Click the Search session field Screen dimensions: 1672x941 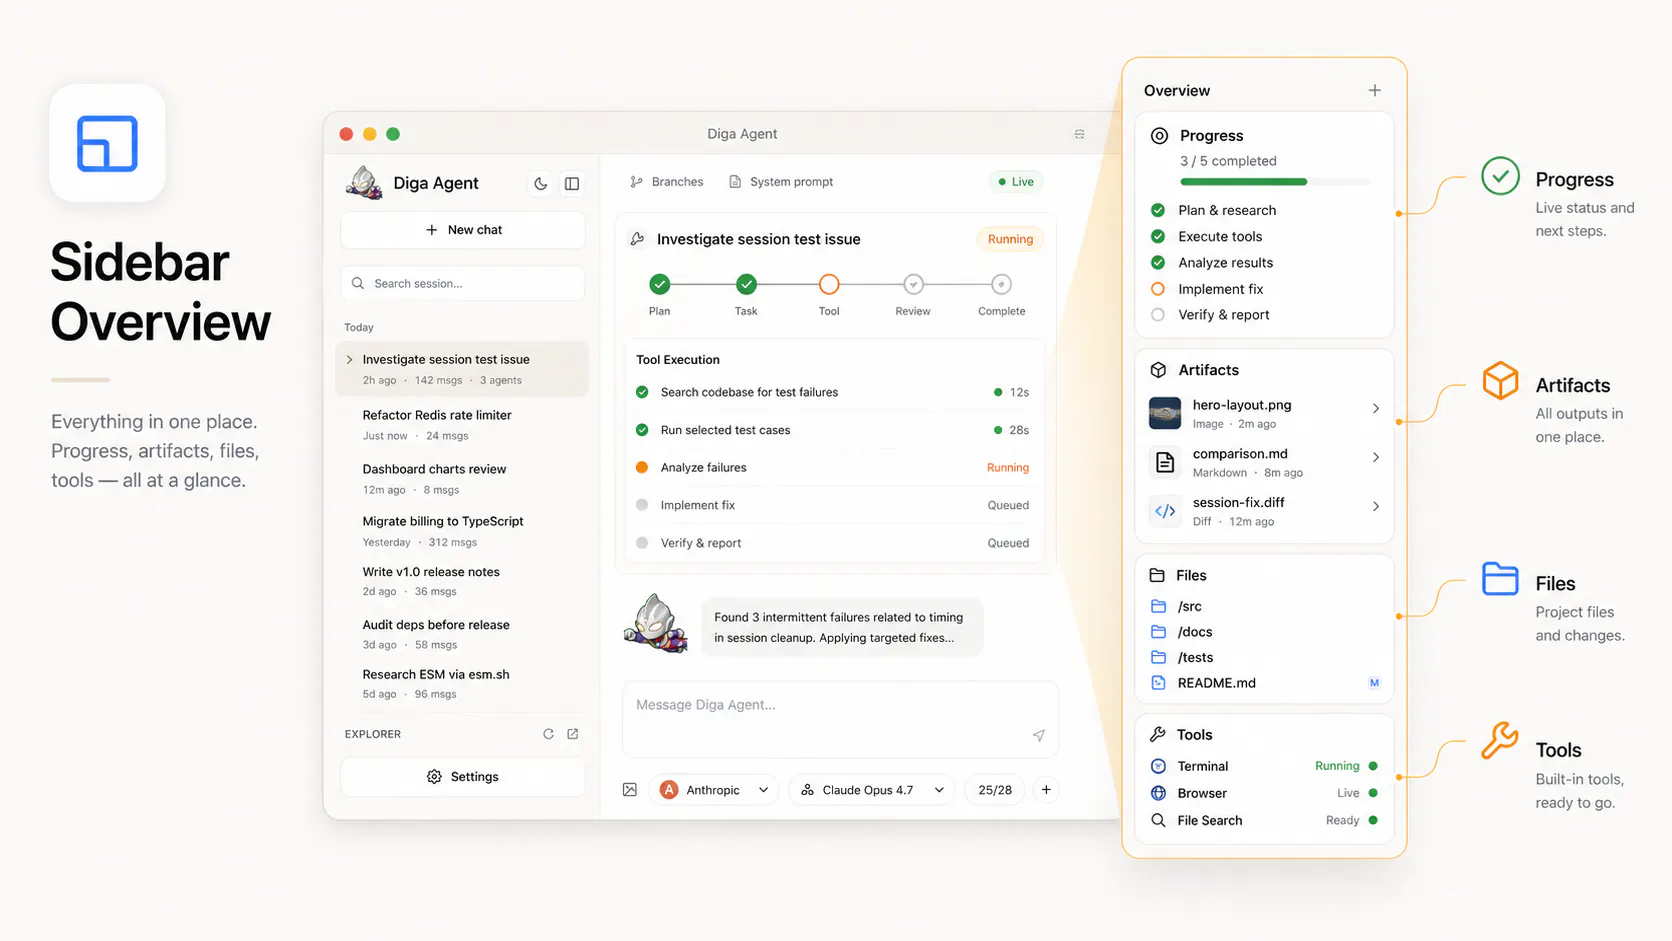(463, 284)
